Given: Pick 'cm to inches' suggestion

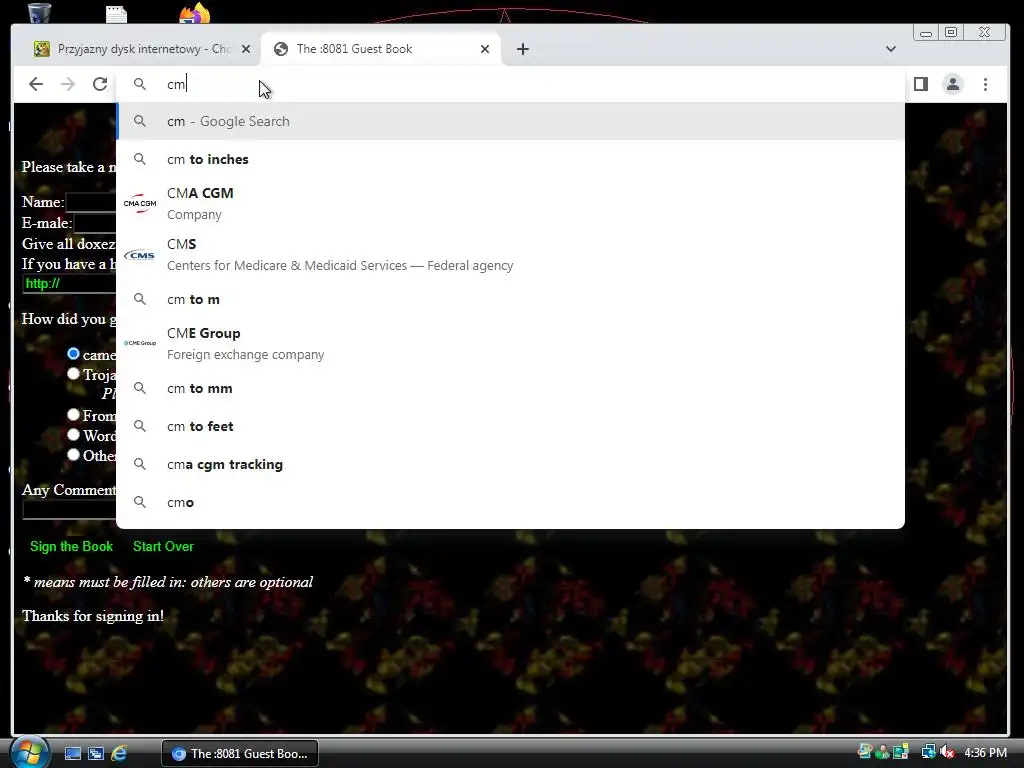Looking at the screenshot, I should point(511,159).
